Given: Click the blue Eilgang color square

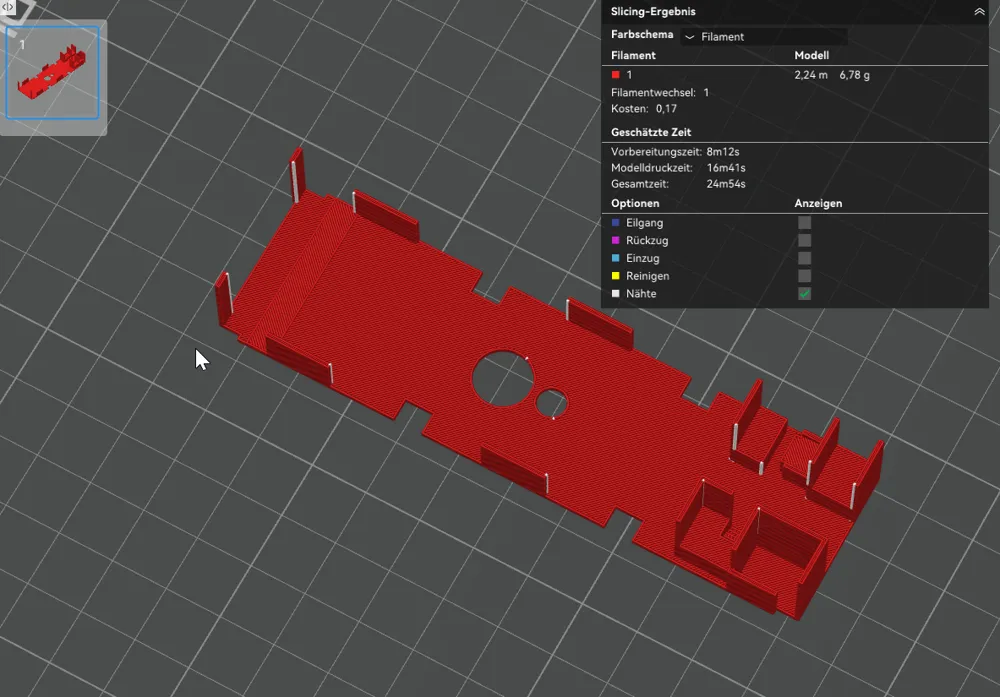Looking at the screenshot, I should [616, 222].
